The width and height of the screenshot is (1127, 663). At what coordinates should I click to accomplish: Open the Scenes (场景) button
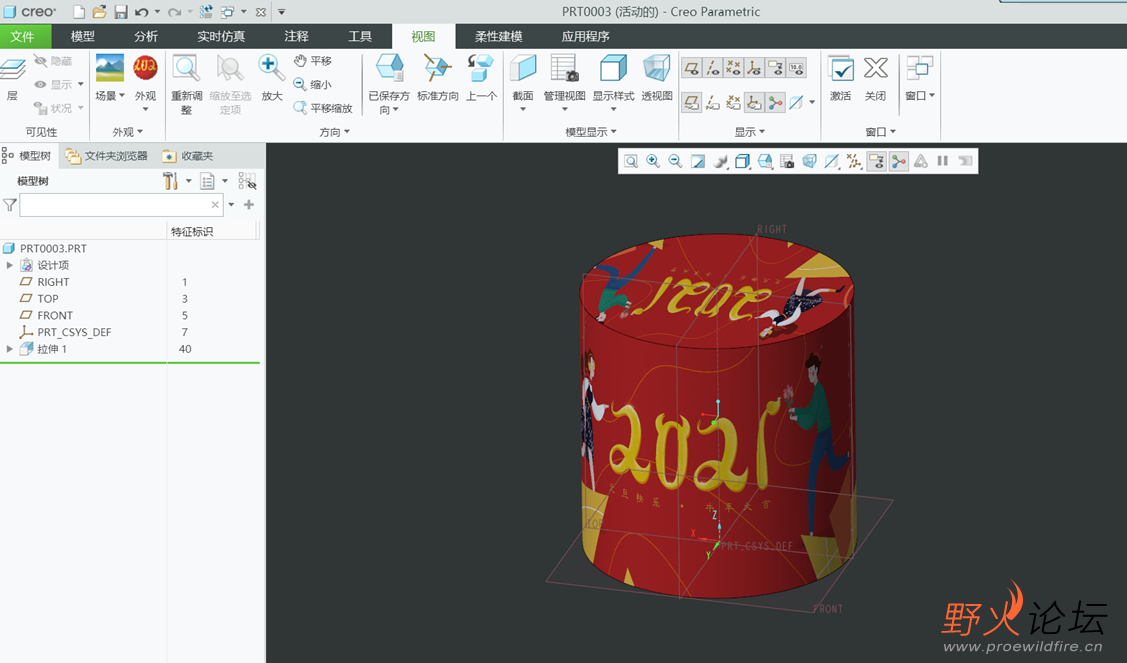(x=109, y=78)
